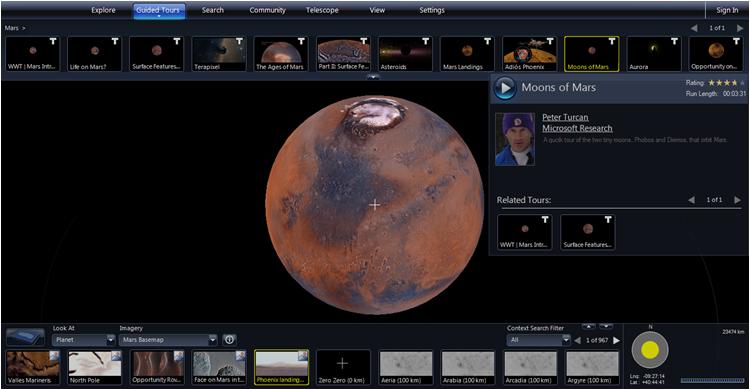This screenshot has height=390, width=750.
Task: Select the Valles Marineris thumbnail
Action: (x=33, y=367)
